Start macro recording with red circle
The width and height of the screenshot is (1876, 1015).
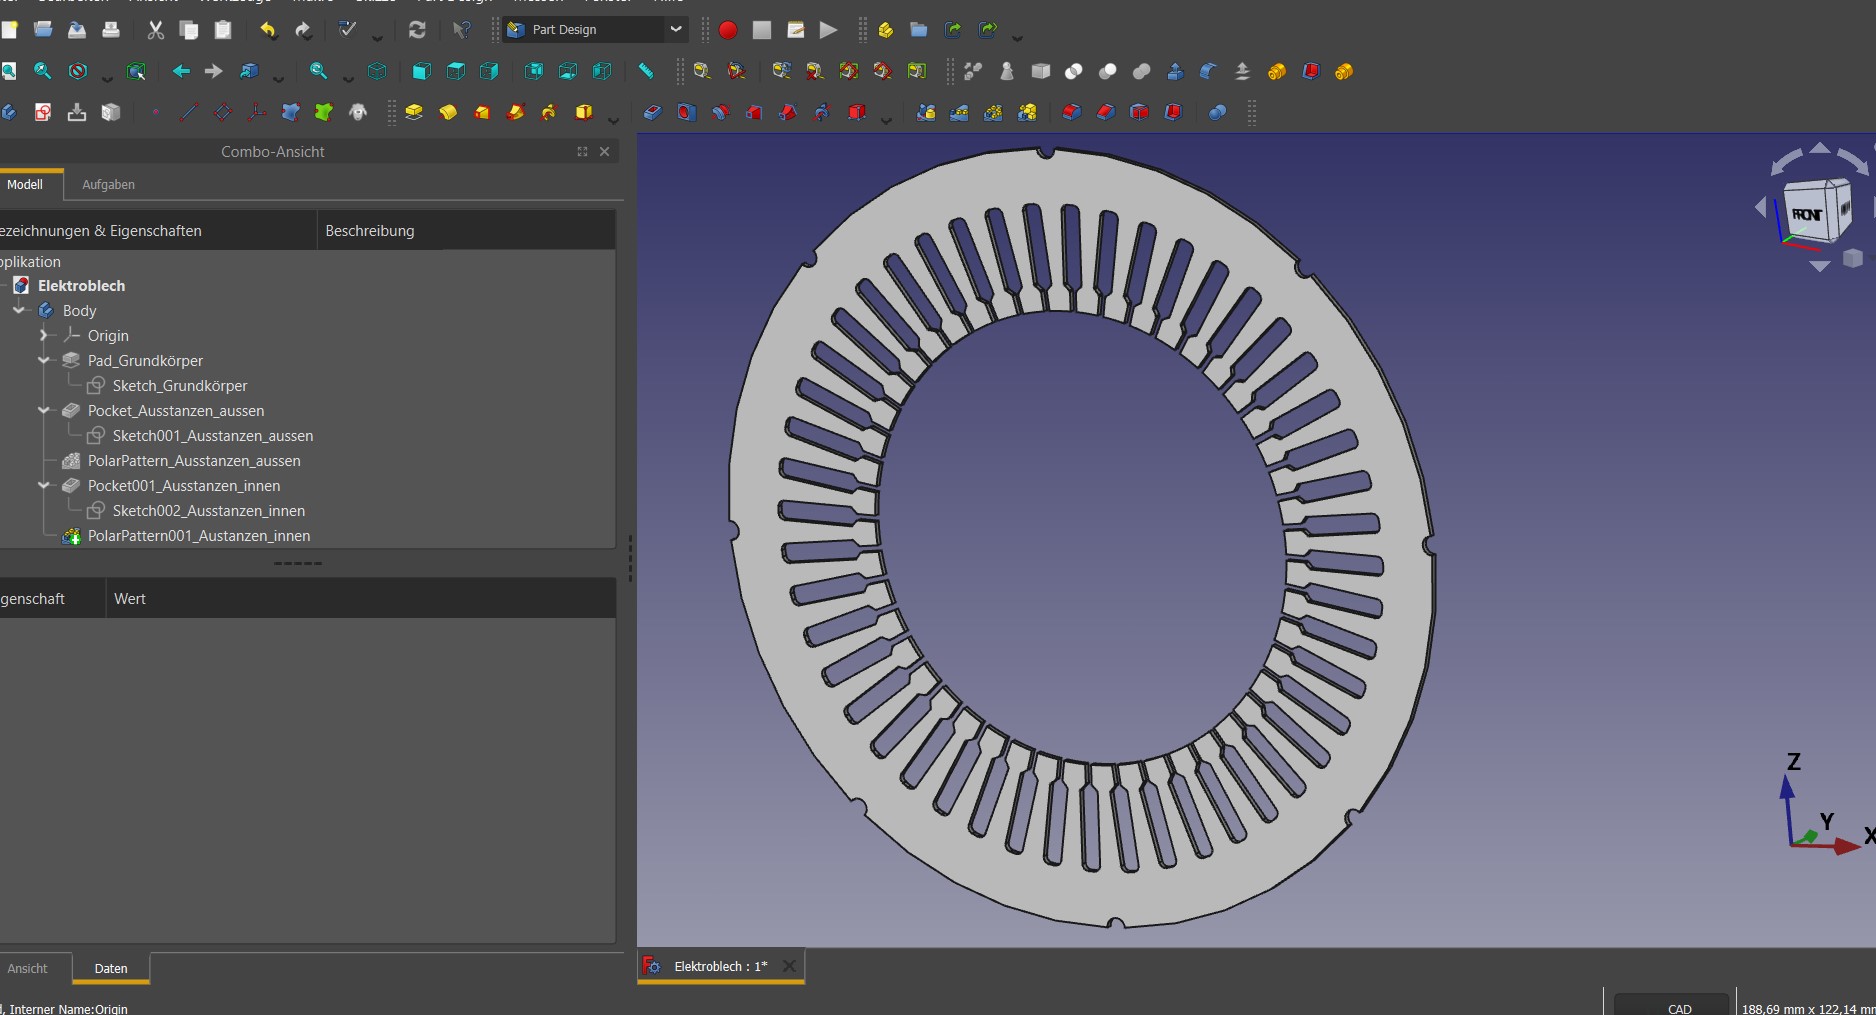(x=728, y=30)
